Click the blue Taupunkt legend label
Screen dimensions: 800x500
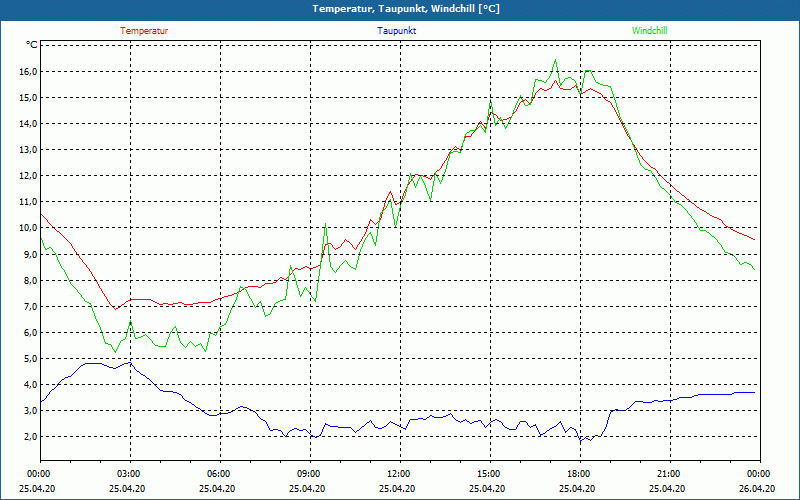396,31
